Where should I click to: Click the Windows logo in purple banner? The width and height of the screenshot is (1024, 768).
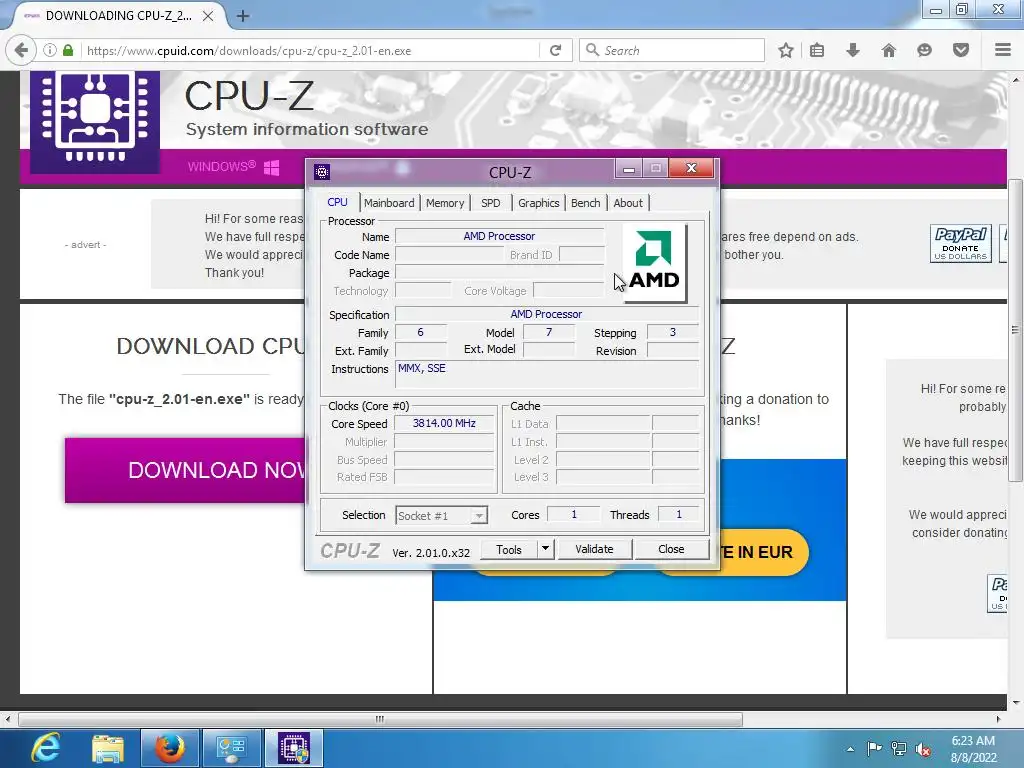click(272, 167)
